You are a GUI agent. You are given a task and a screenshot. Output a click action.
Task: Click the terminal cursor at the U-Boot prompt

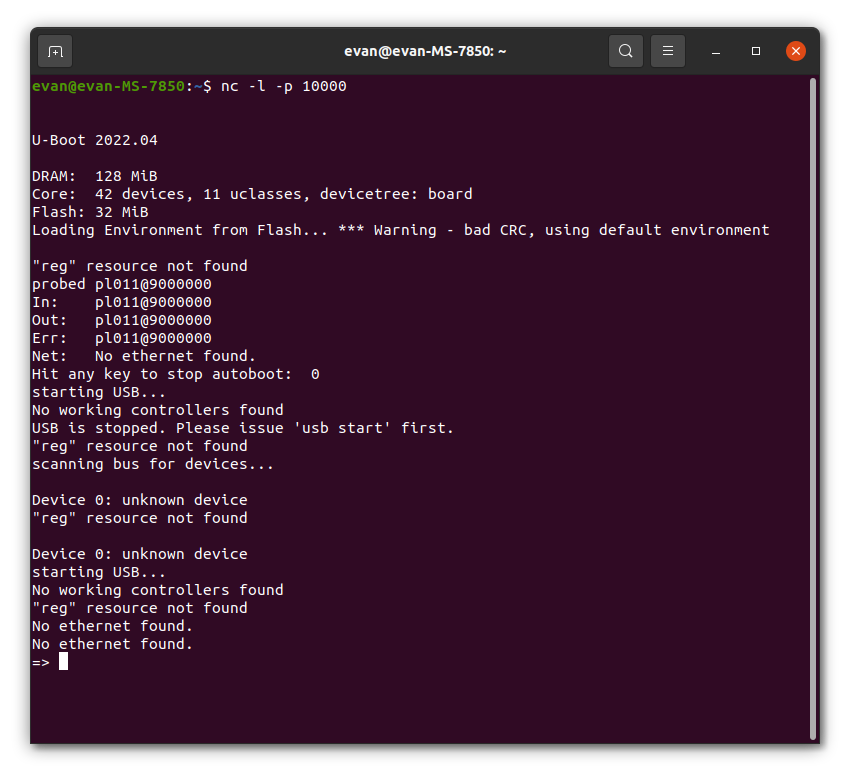click(63, 661)
